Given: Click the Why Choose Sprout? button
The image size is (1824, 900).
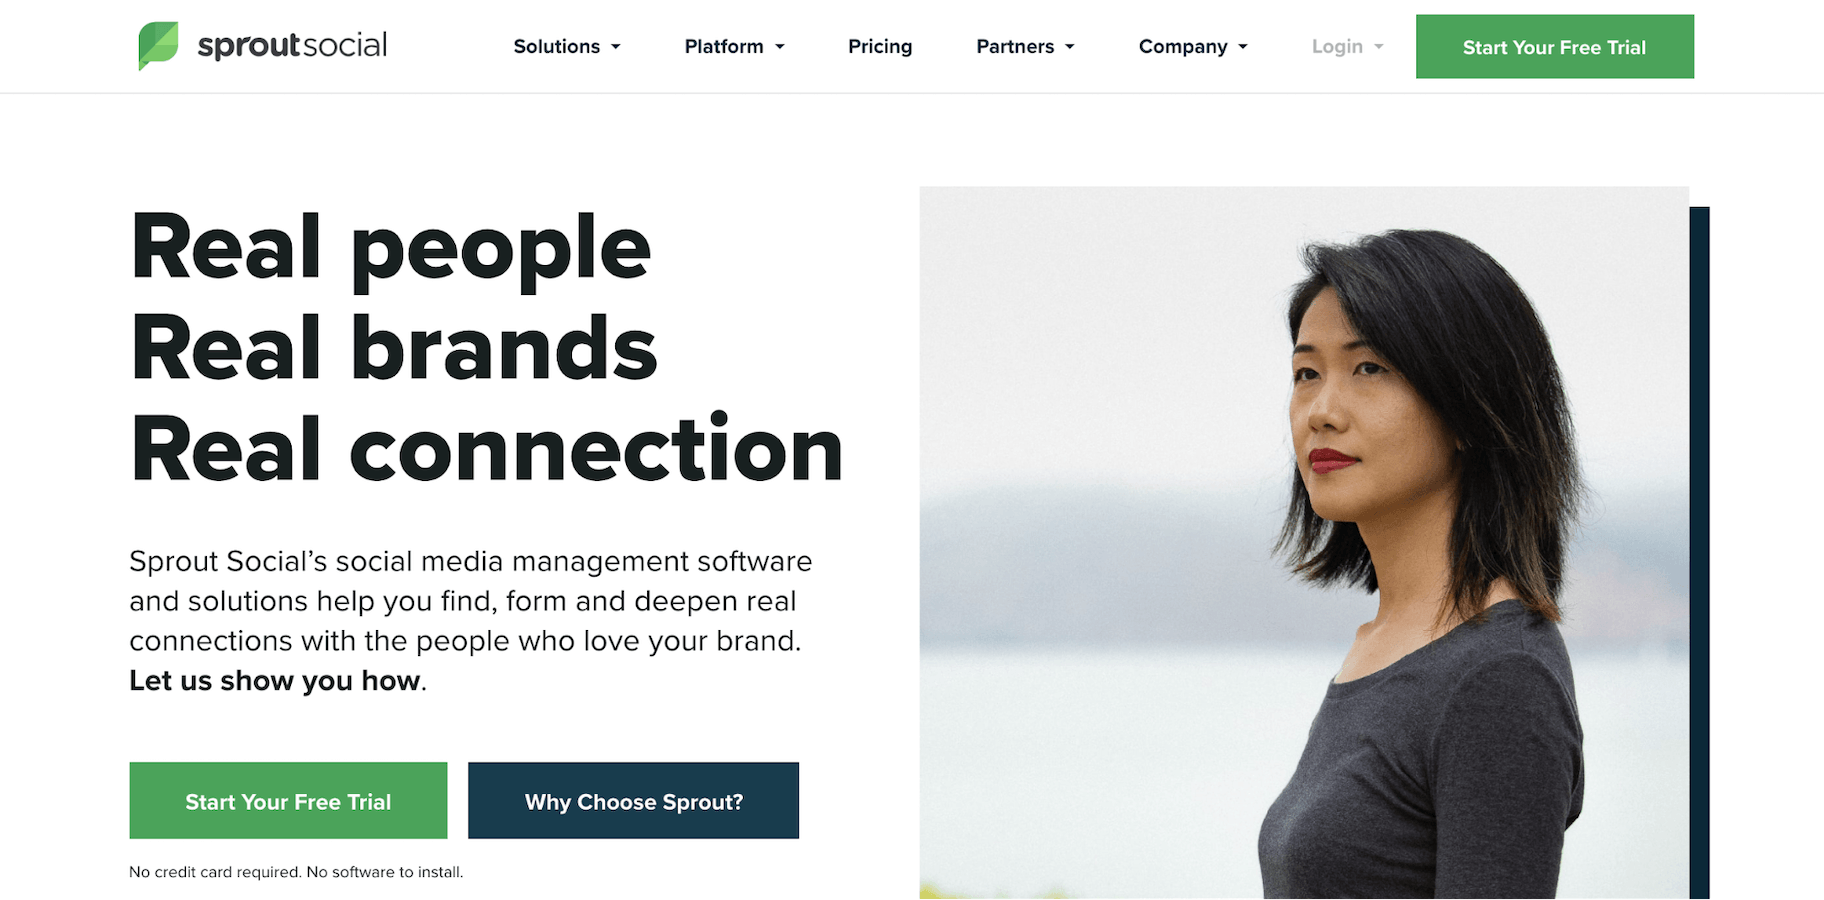Looking at the screenshot, I should (633, 801).
